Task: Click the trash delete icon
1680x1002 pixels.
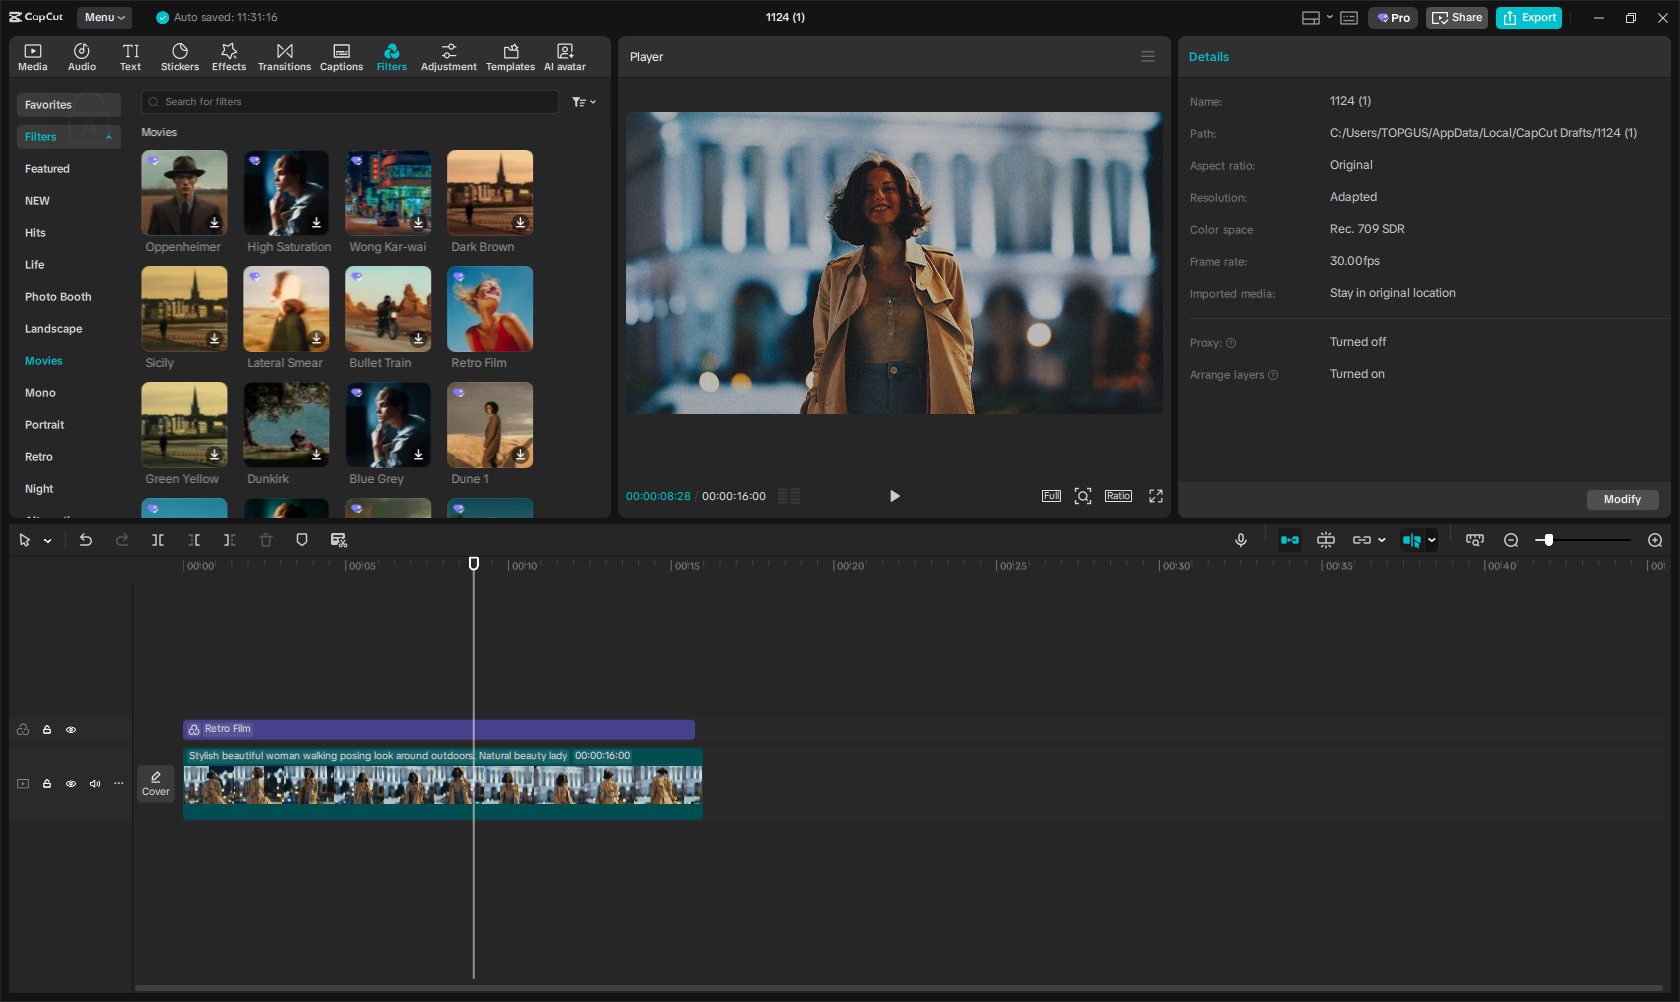Action: [x=266, y=540]
